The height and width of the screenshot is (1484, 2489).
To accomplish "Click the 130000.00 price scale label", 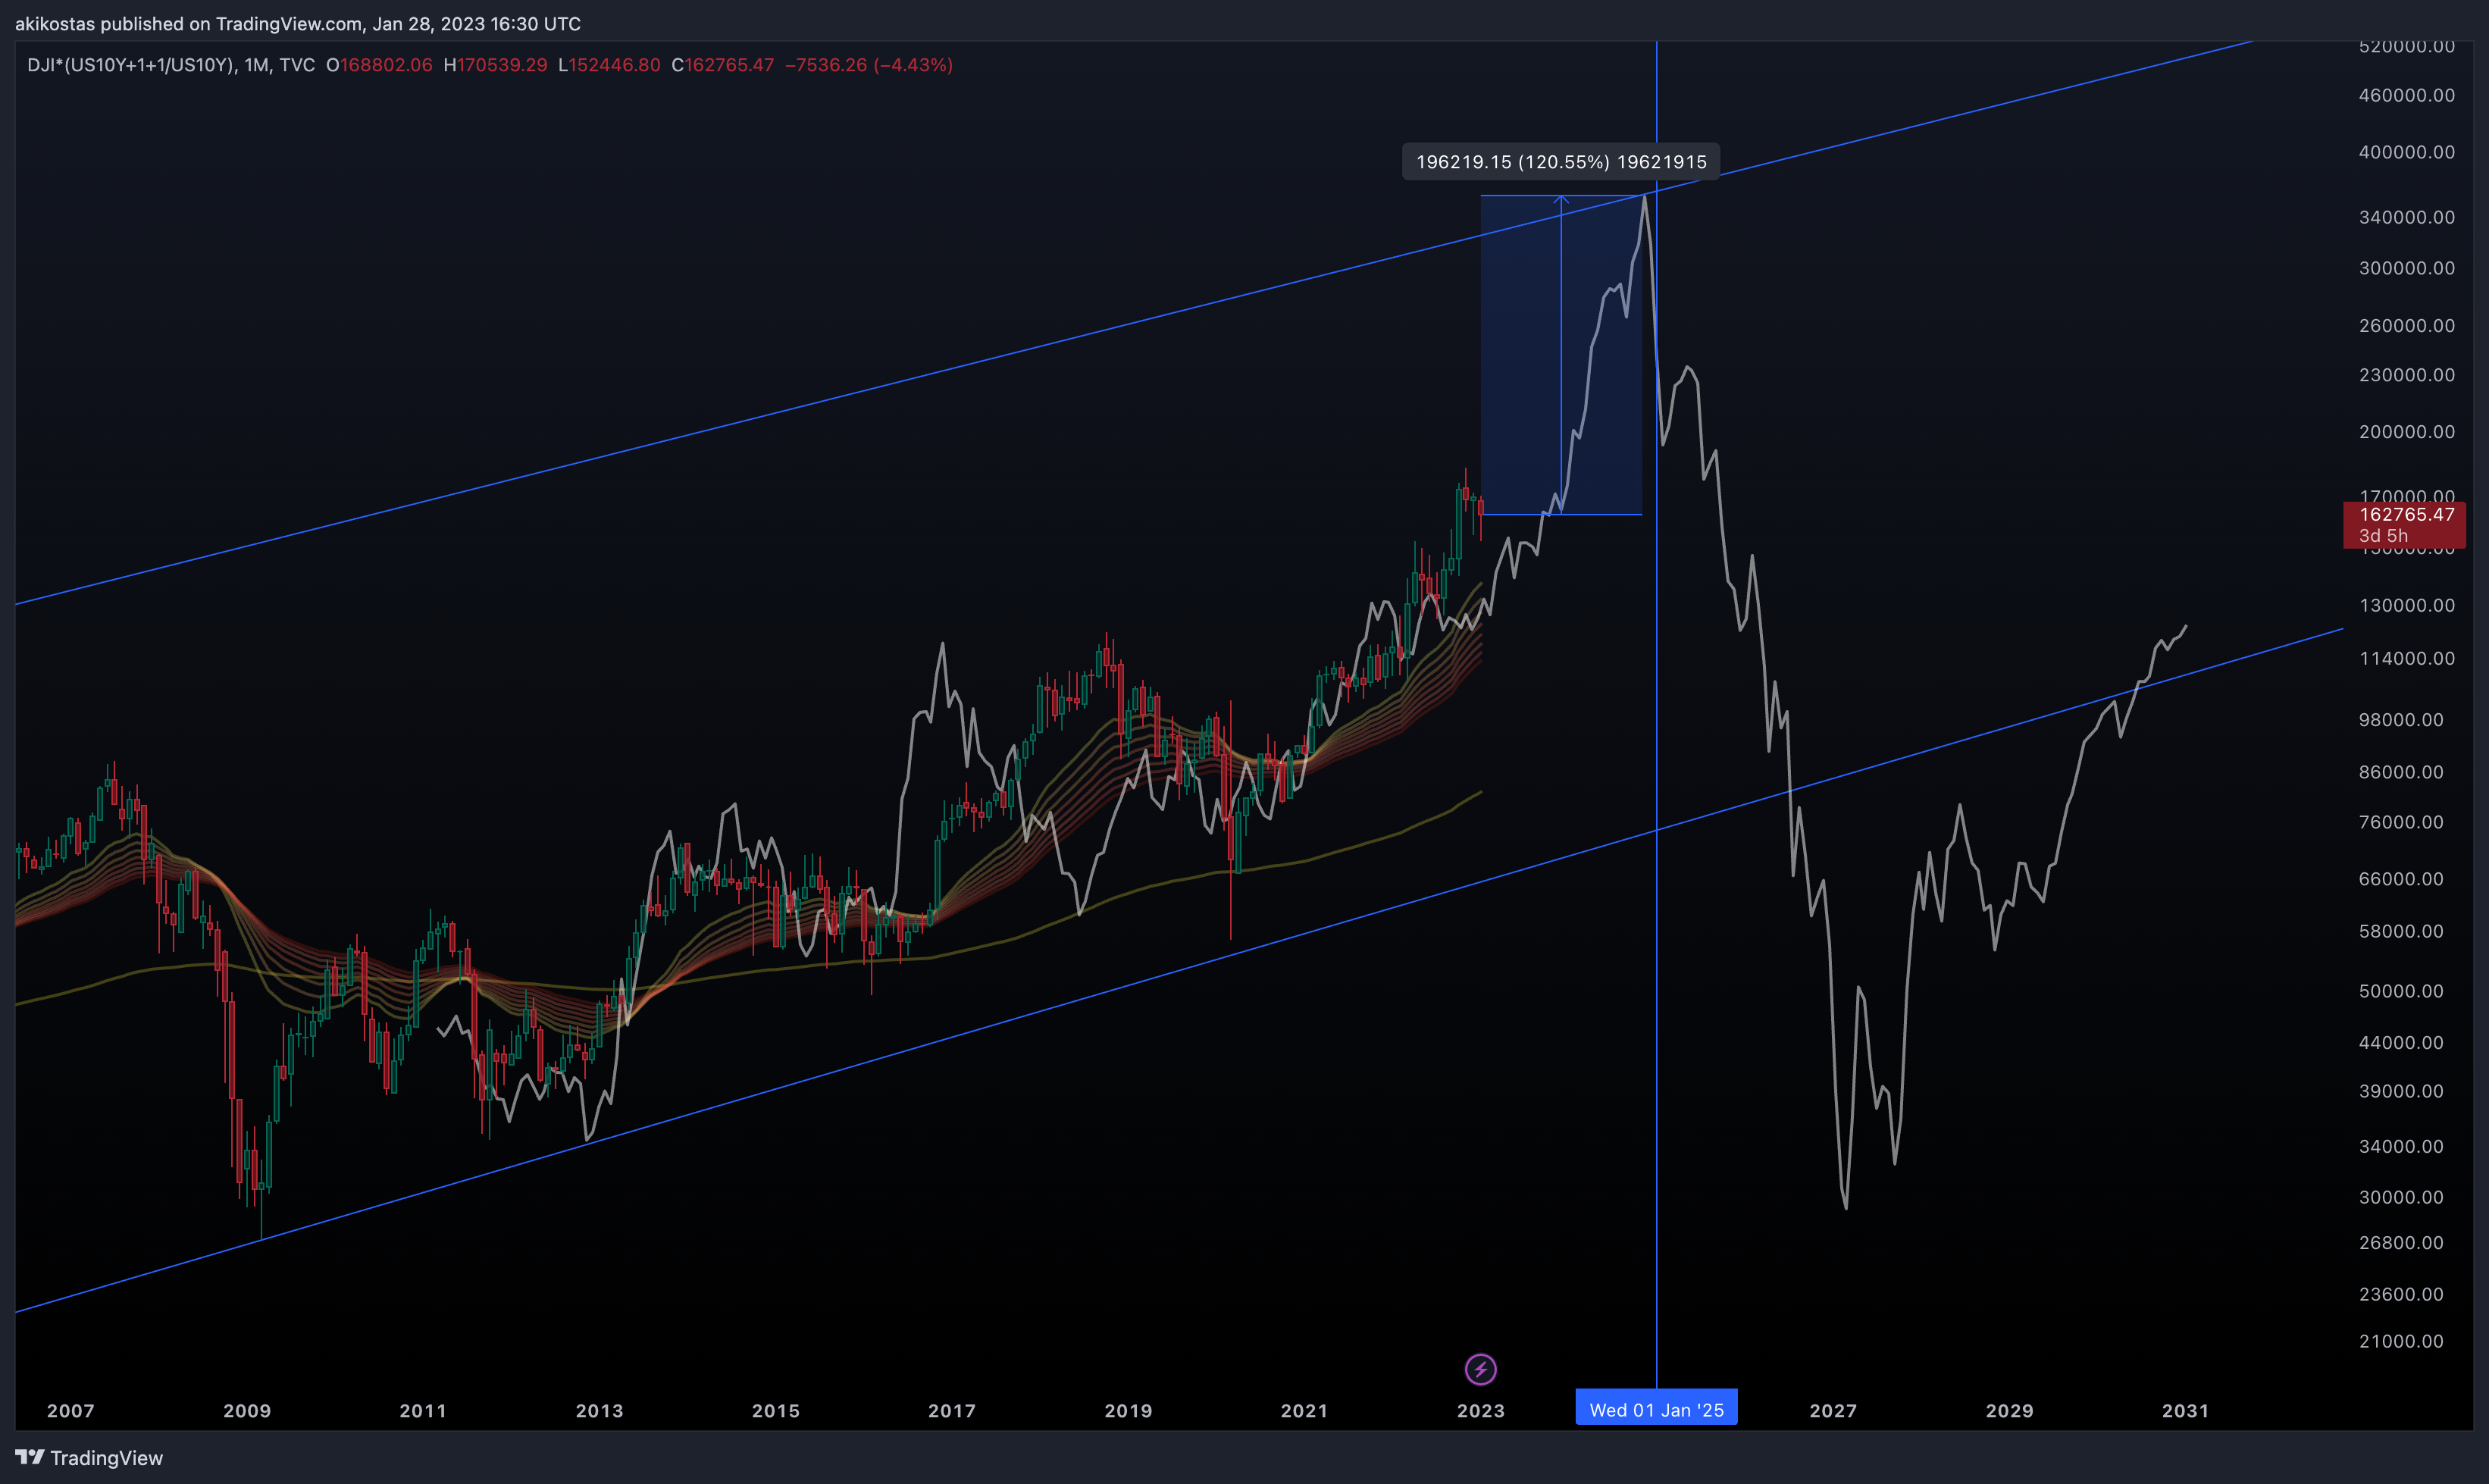I will click(2406, 605).
